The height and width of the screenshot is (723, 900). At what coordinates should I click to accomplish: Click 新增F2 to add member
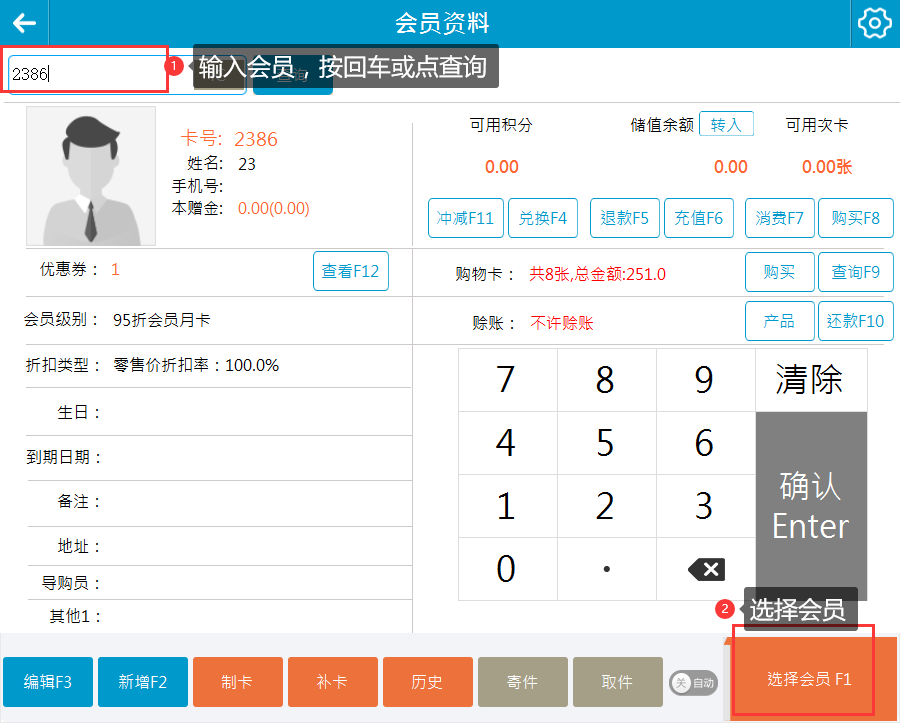click(x=143, y=682)
